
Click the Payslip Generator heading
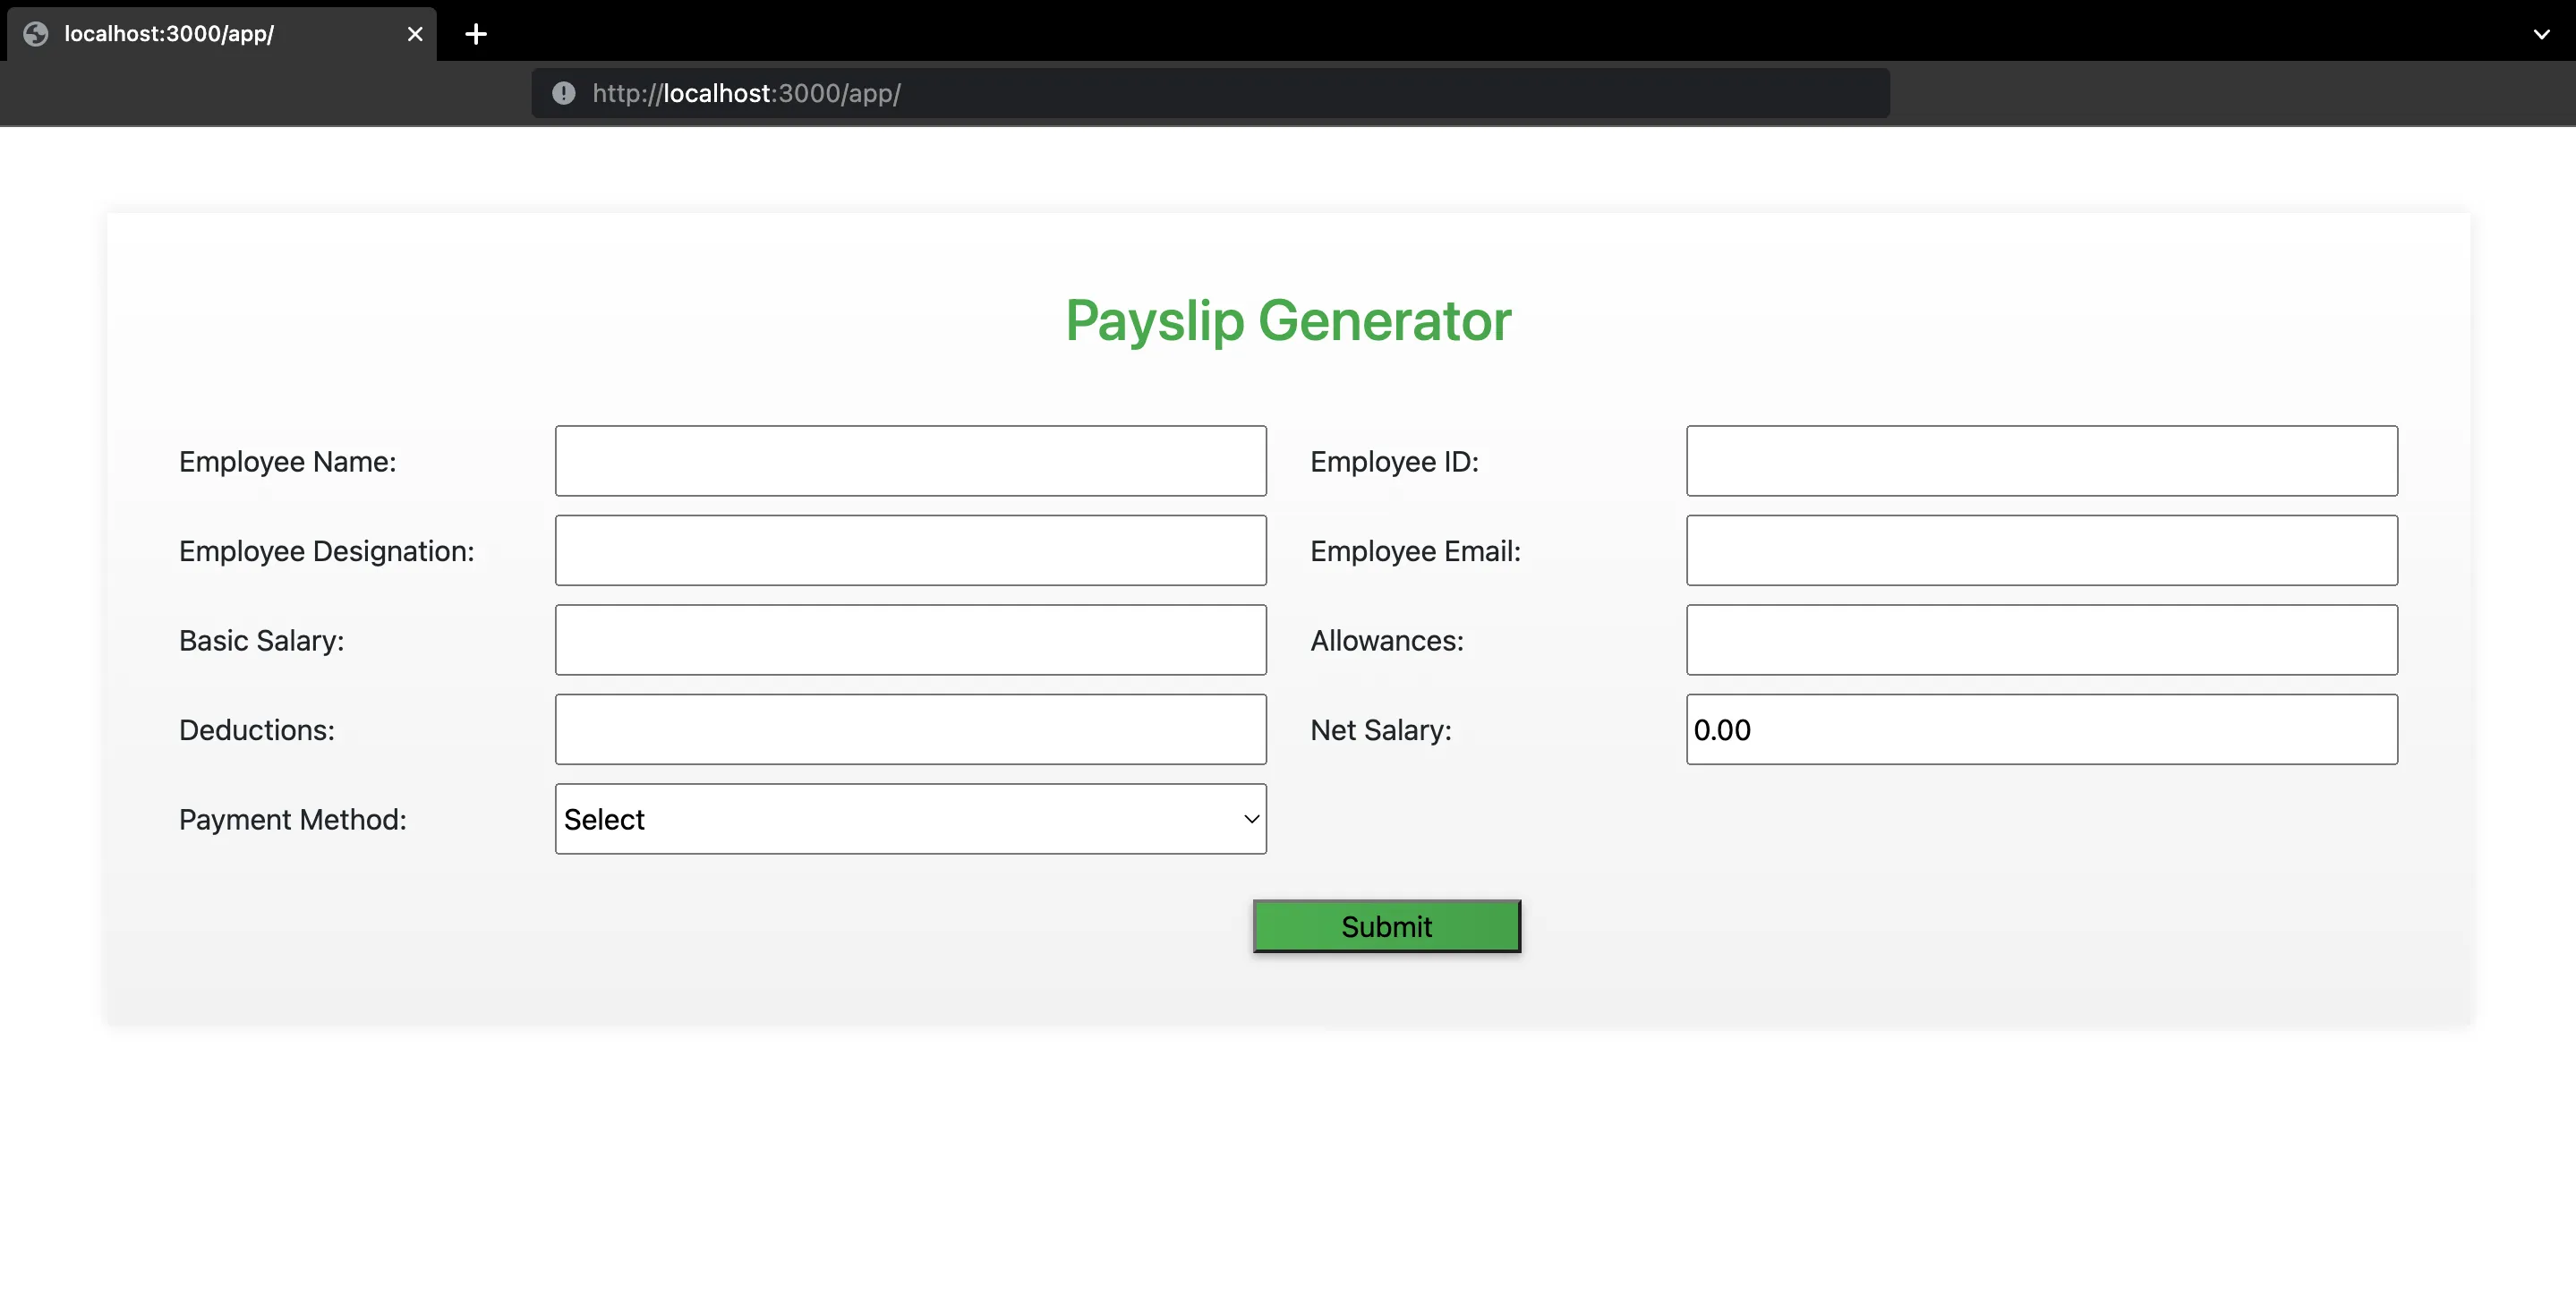point(1288,321)
